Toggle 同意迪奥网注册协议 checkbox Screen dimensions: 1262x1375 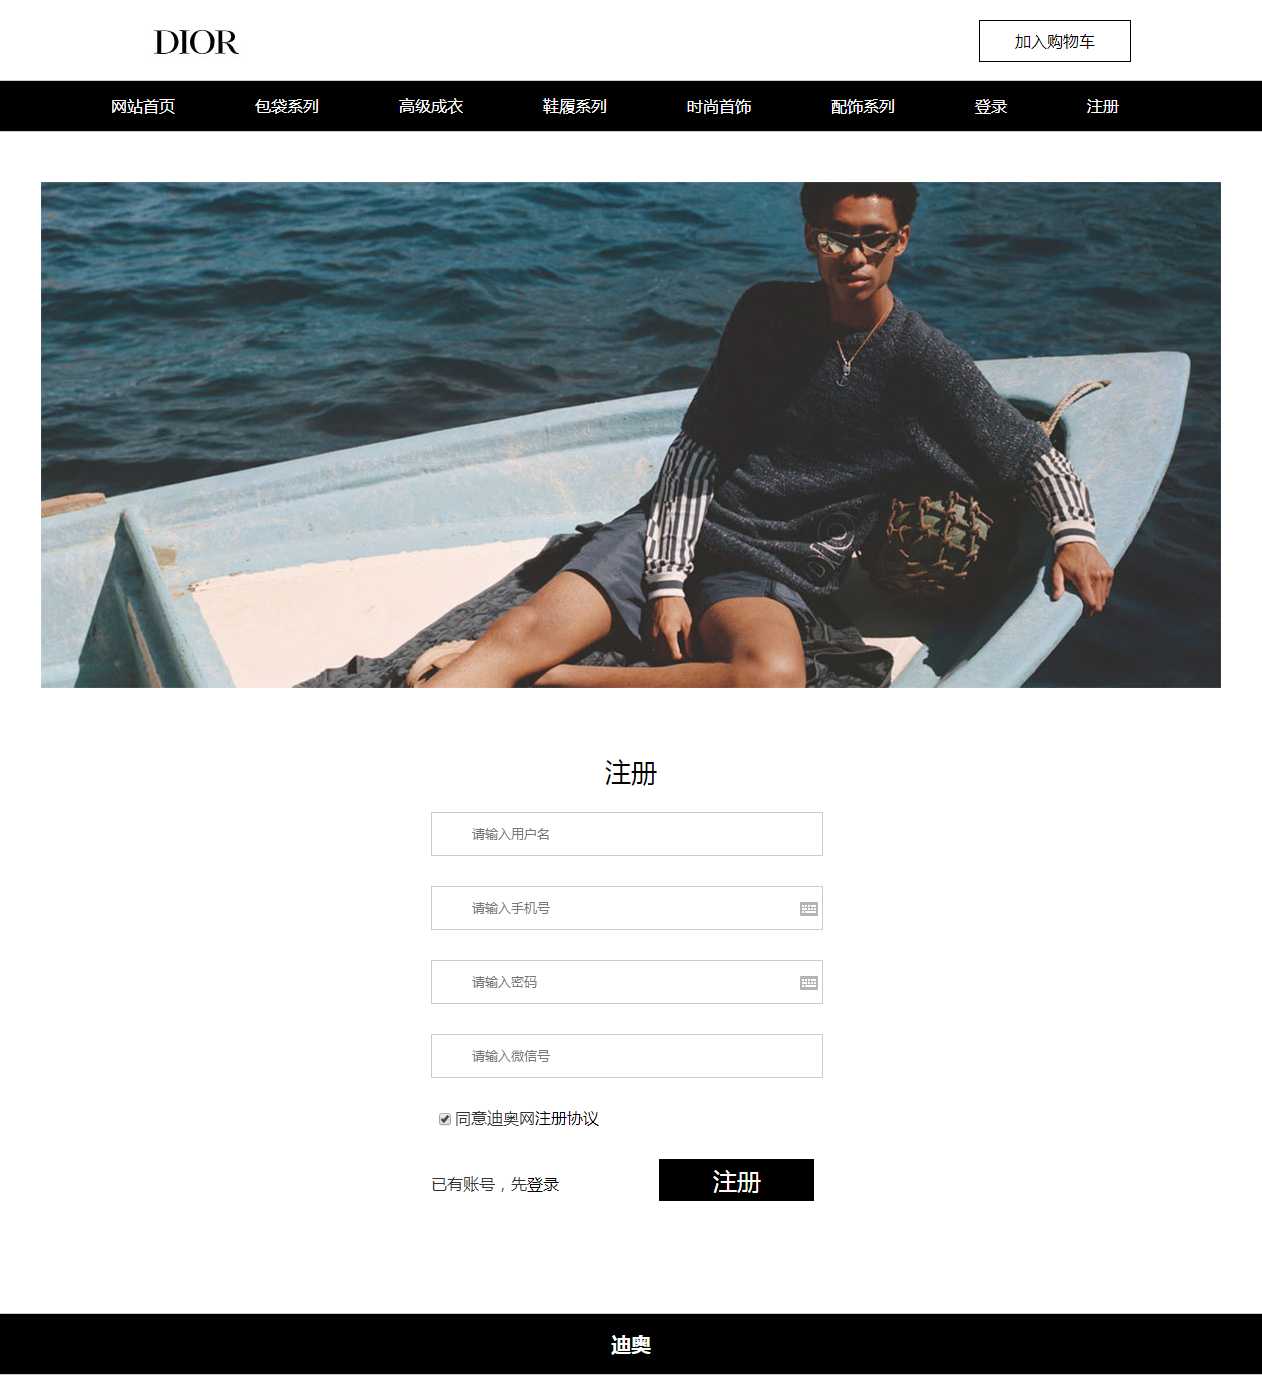445,1119
